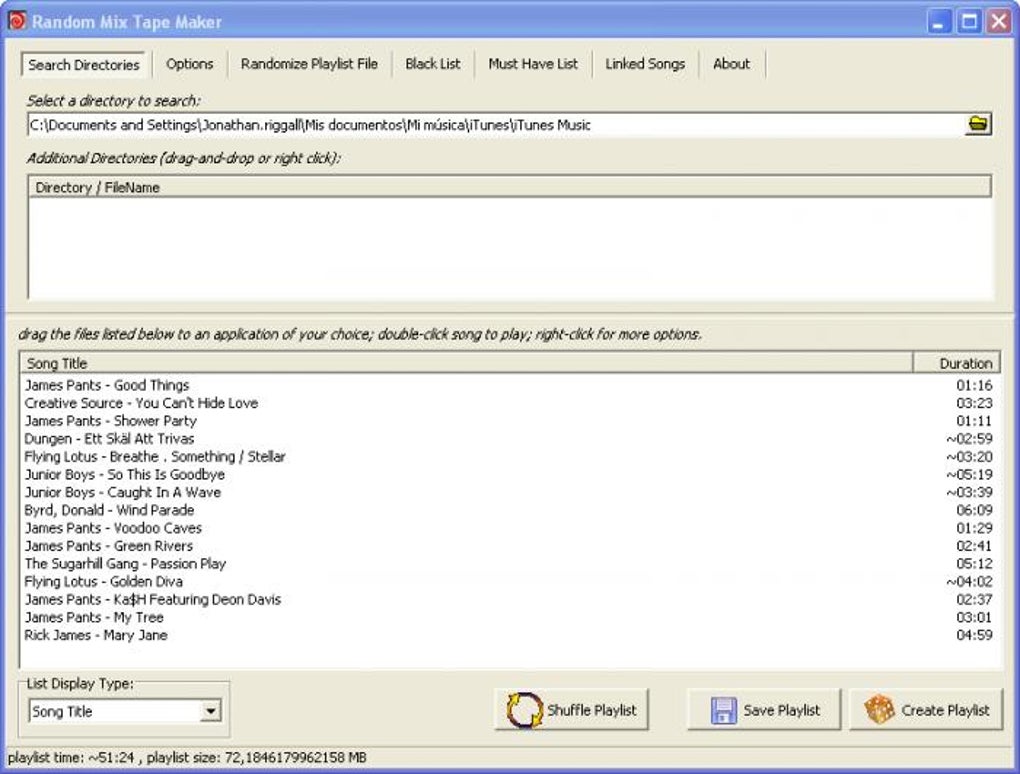Click the Save Playlist button
This screenshot has width=1020, height=774.
[764, 710]
